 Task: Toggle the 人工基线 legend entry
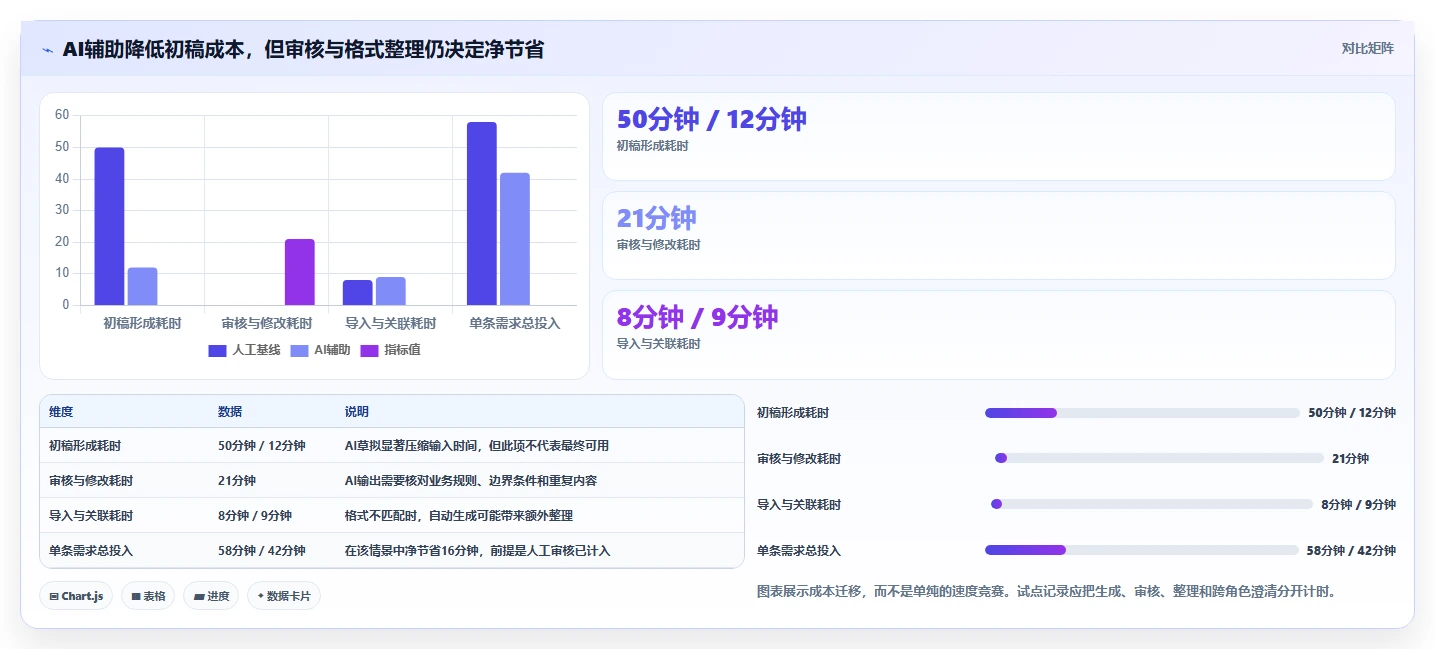[244, 350]
